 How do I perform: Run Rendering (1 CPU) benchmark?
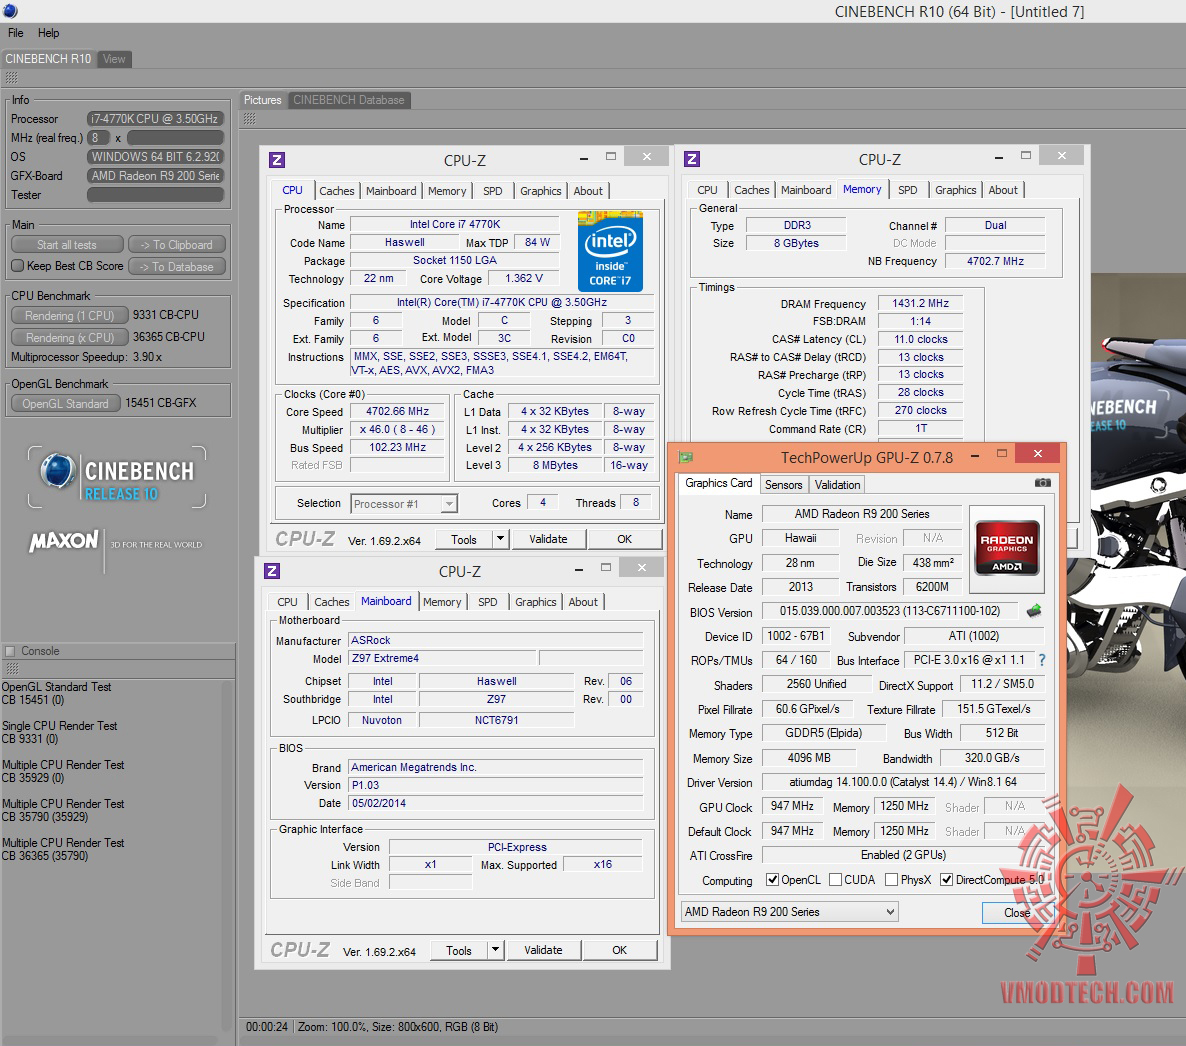(x=70, y=315)
